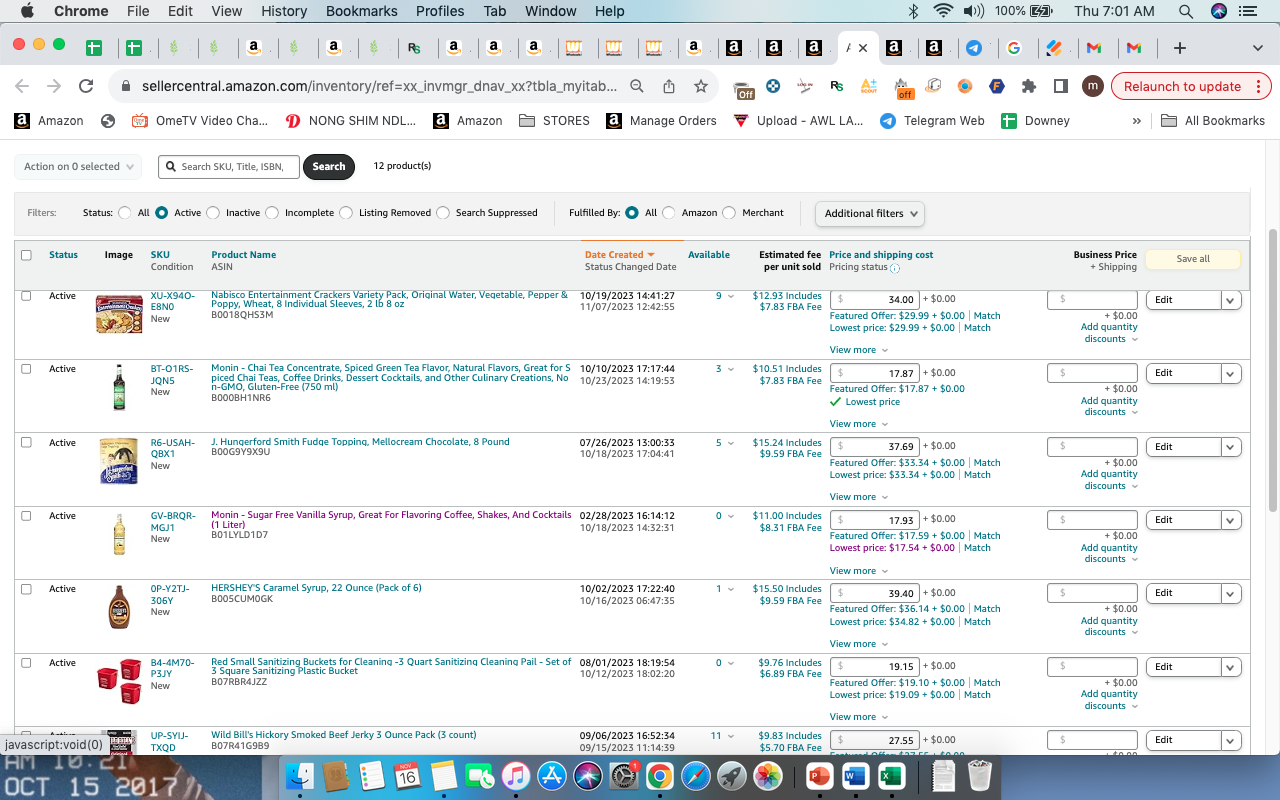Toggle Chrome's side panel icon
The width and height of the screenshot is (1280, 800).
pyautogui.click(x=1060, y=86)
